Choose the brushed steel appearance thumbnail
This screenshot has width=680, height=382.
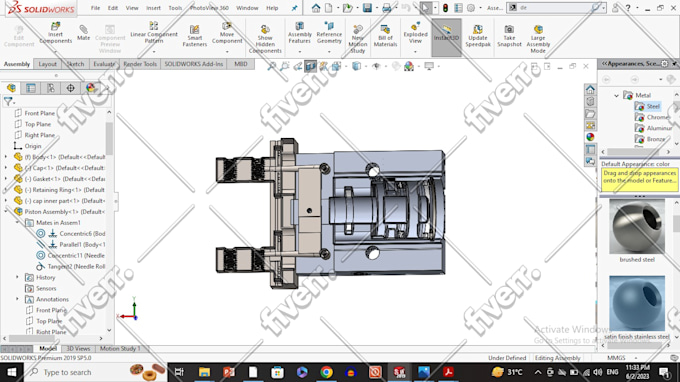click(637, 227)
